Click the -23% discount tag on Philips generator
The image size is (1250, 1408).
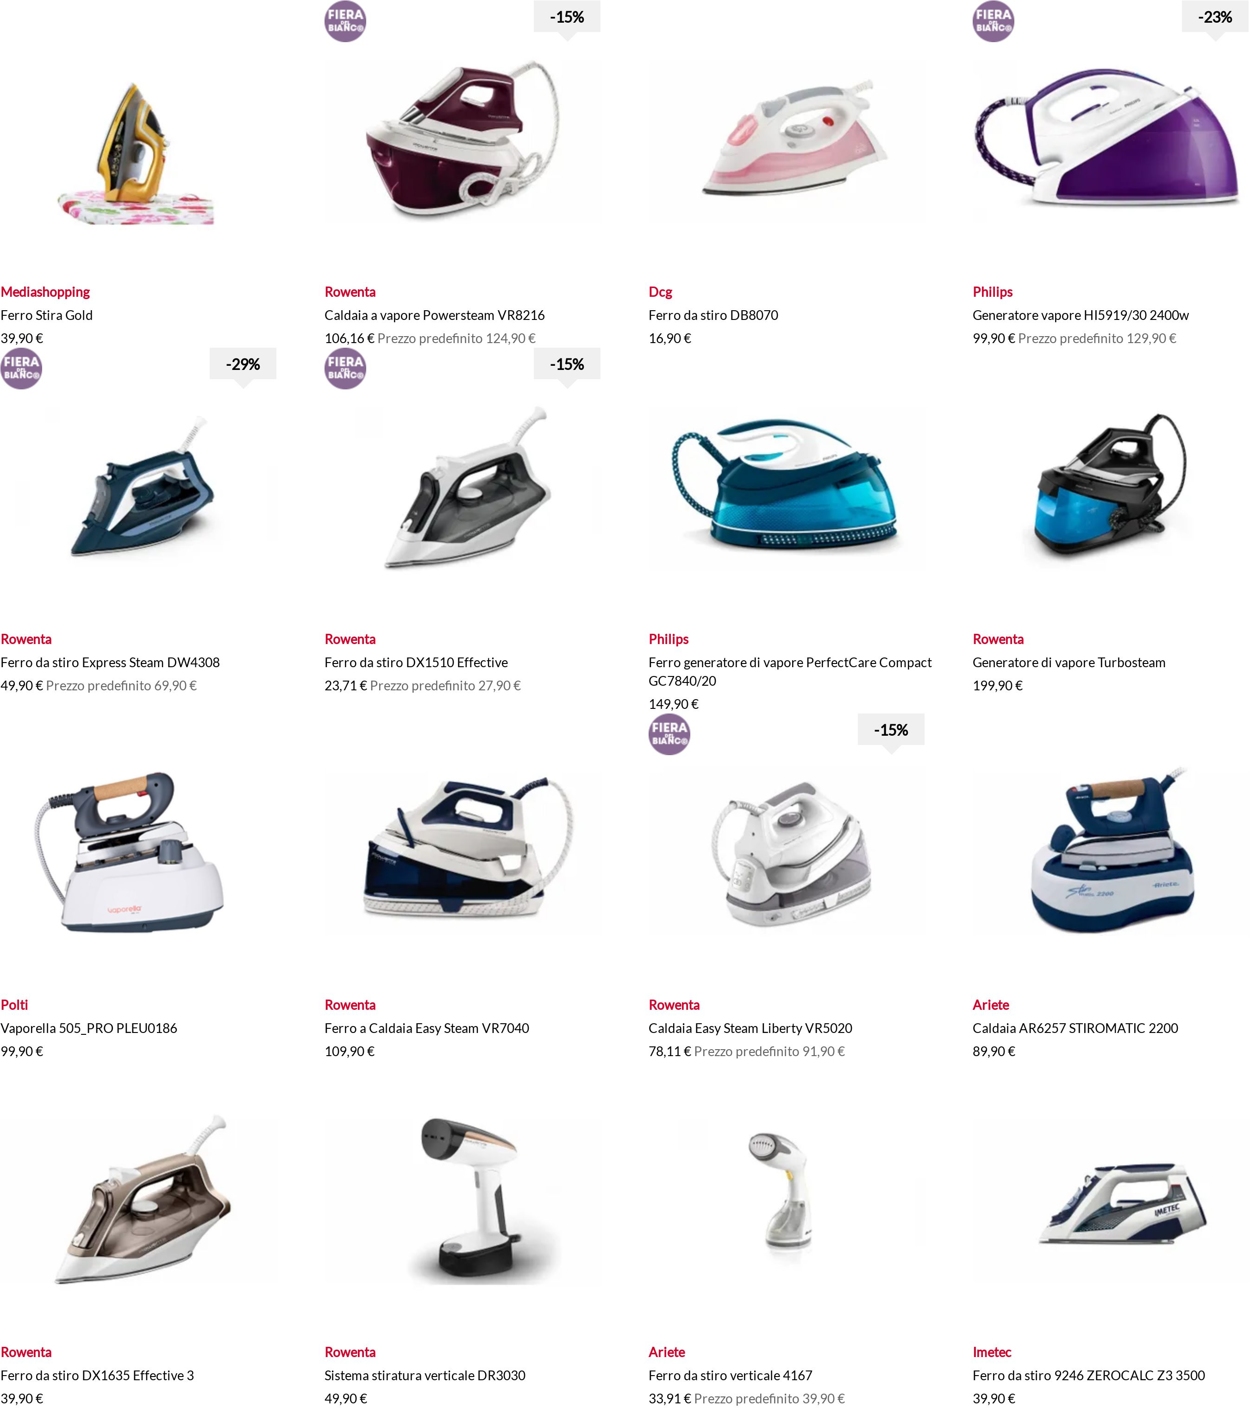tap(1215, 18)
